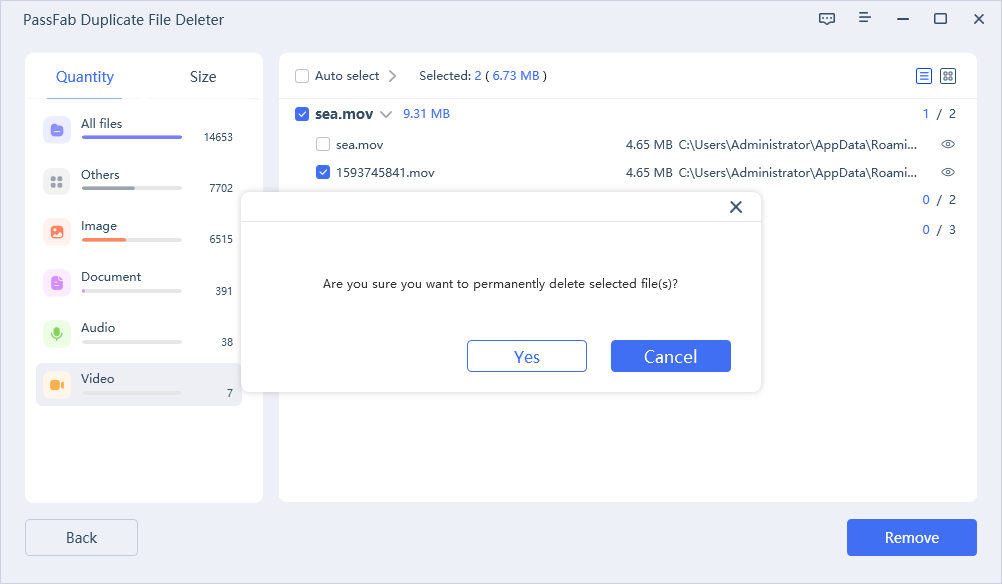Select the Image category icon
Screen dimensions: 1002x584
pyautogui.click(x=57, y=232)
